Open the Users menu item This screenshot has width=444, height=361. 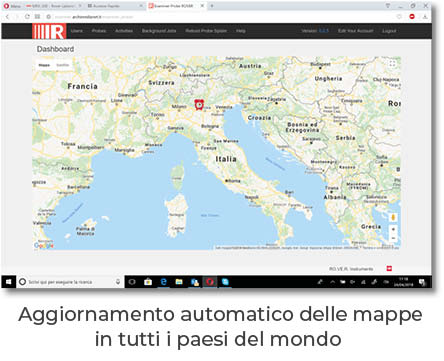(77, 31)
